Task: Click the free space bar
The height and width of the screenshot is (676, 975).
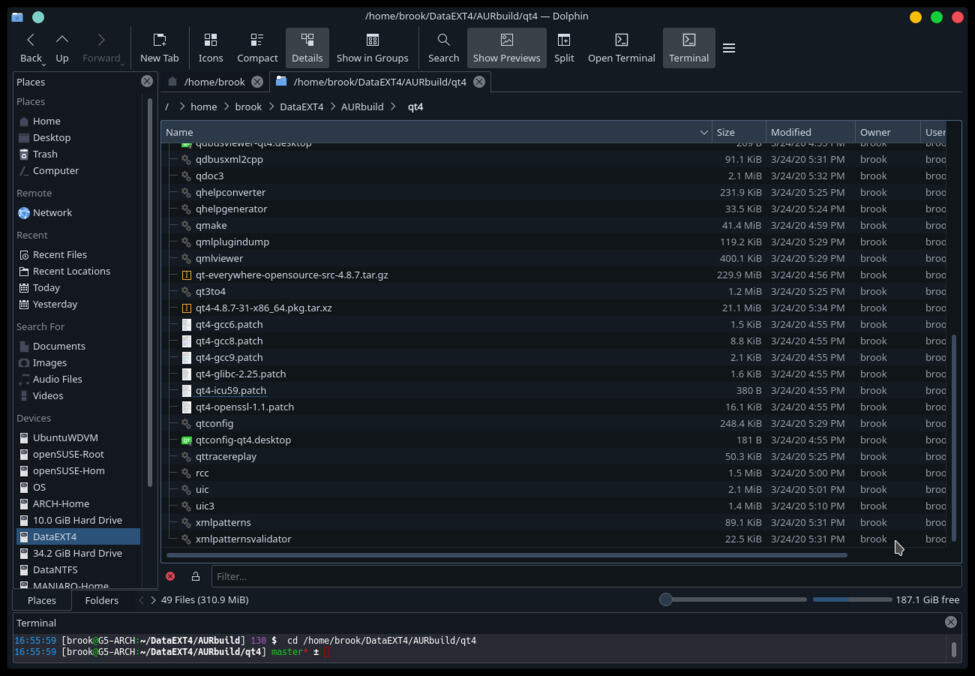Action: point(852,600)
